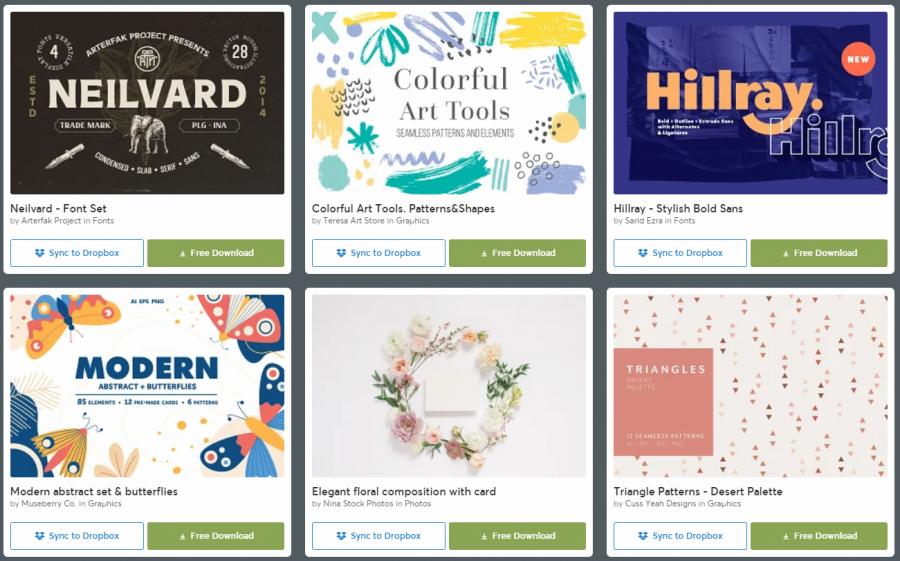This screenshot has width=900, height=561.
Task: Click Dropbox icon under Triangle Patterns
Action: click(x=643, y=536)
